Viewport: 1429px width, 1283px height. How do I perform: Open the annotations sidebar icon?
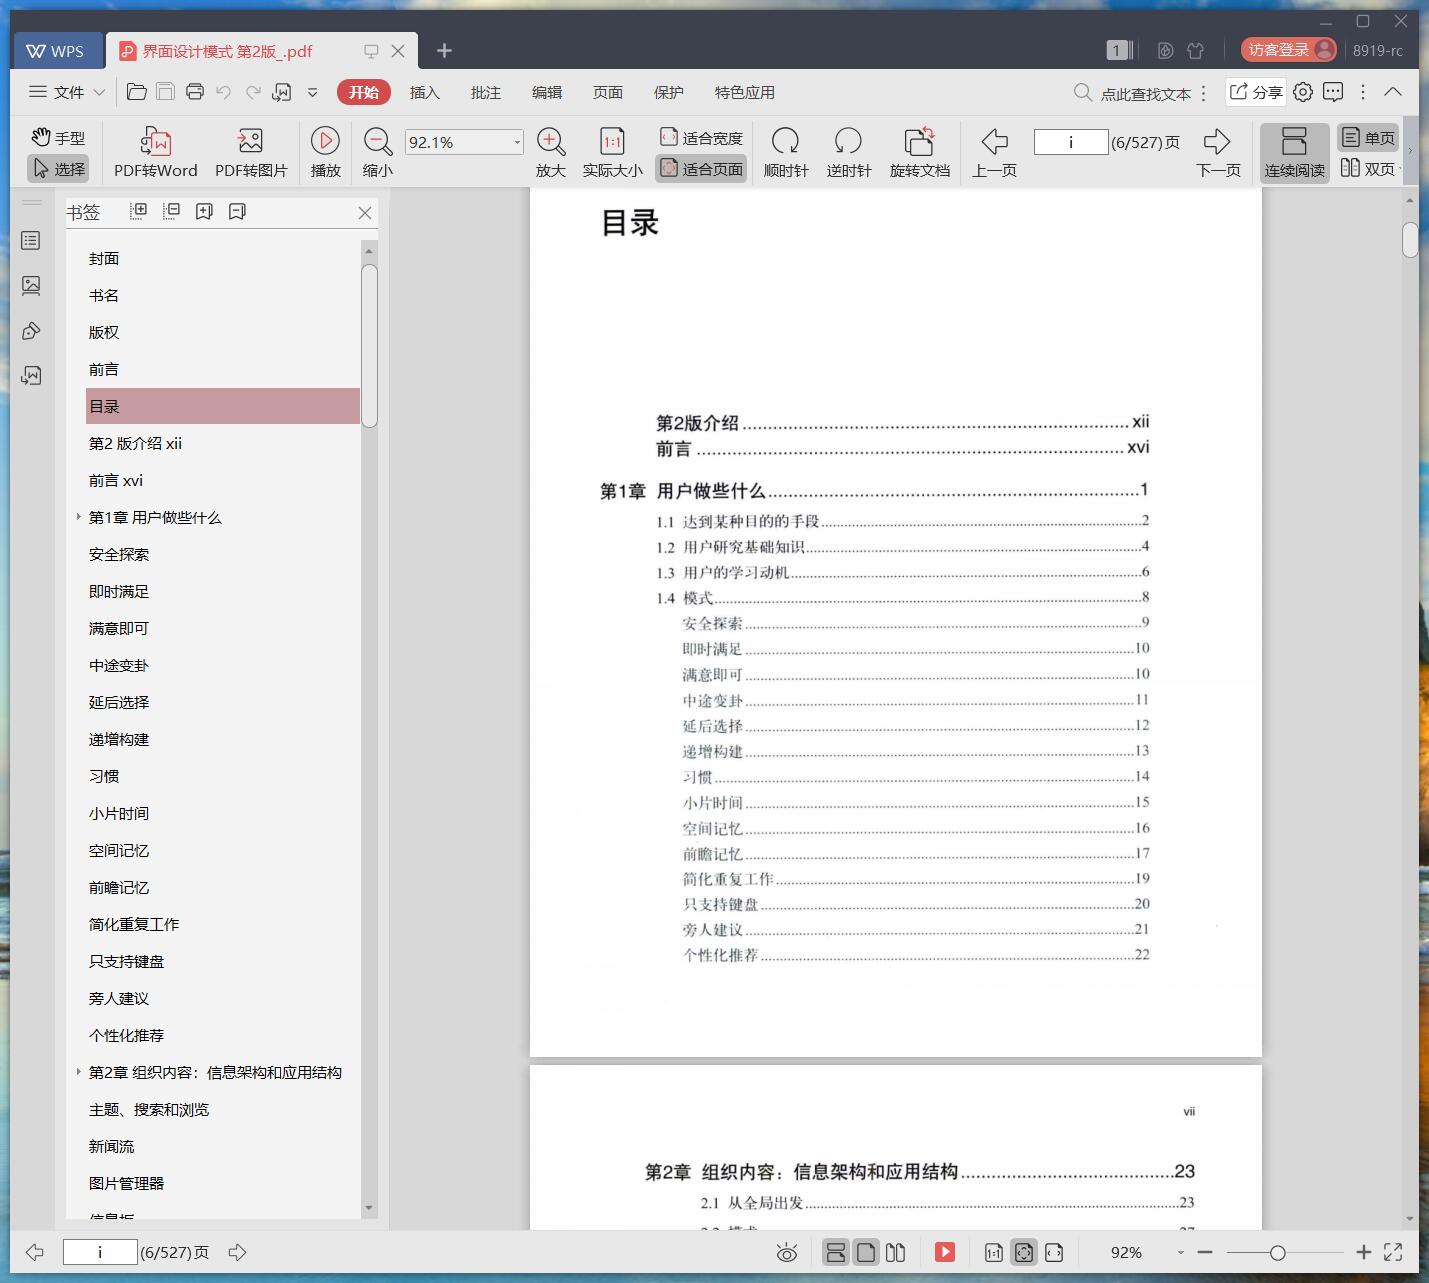click(x=31, y=331)
